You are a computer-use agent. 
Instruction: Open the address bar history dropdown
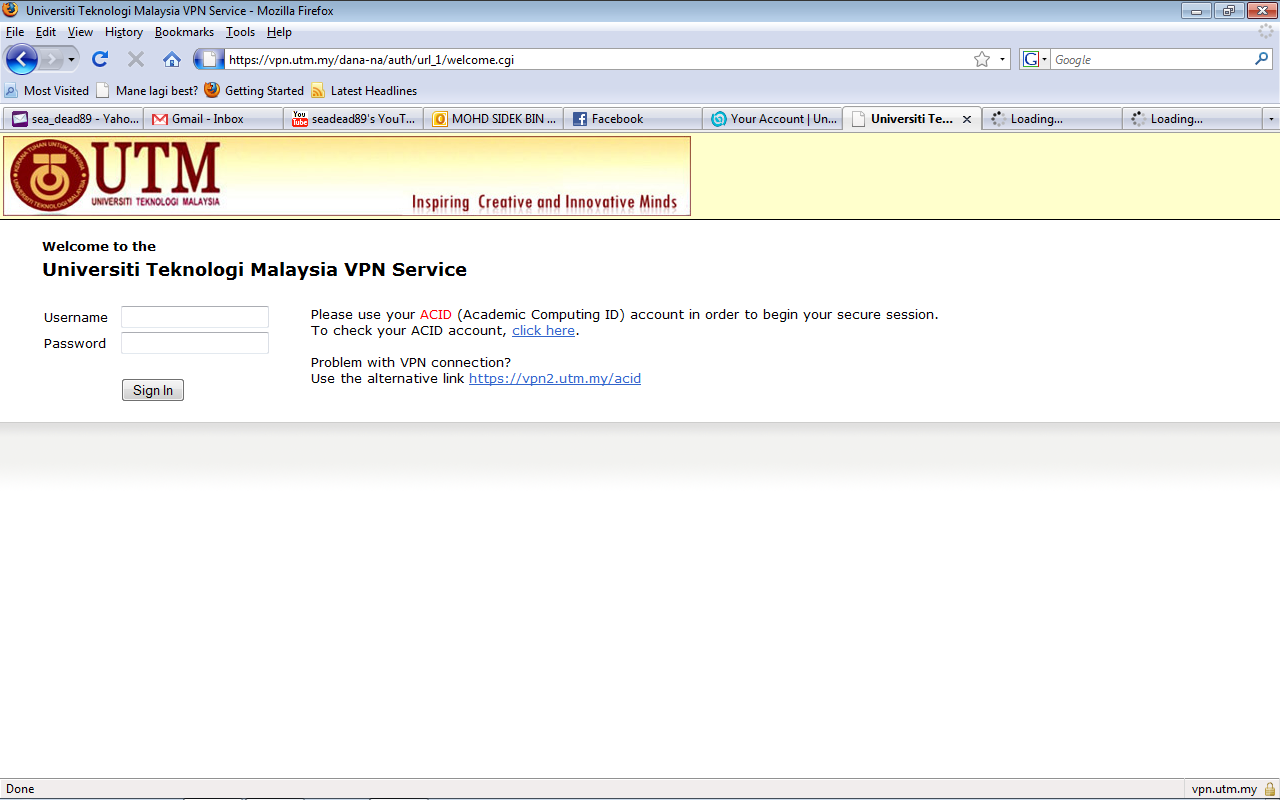point(1002,59)
